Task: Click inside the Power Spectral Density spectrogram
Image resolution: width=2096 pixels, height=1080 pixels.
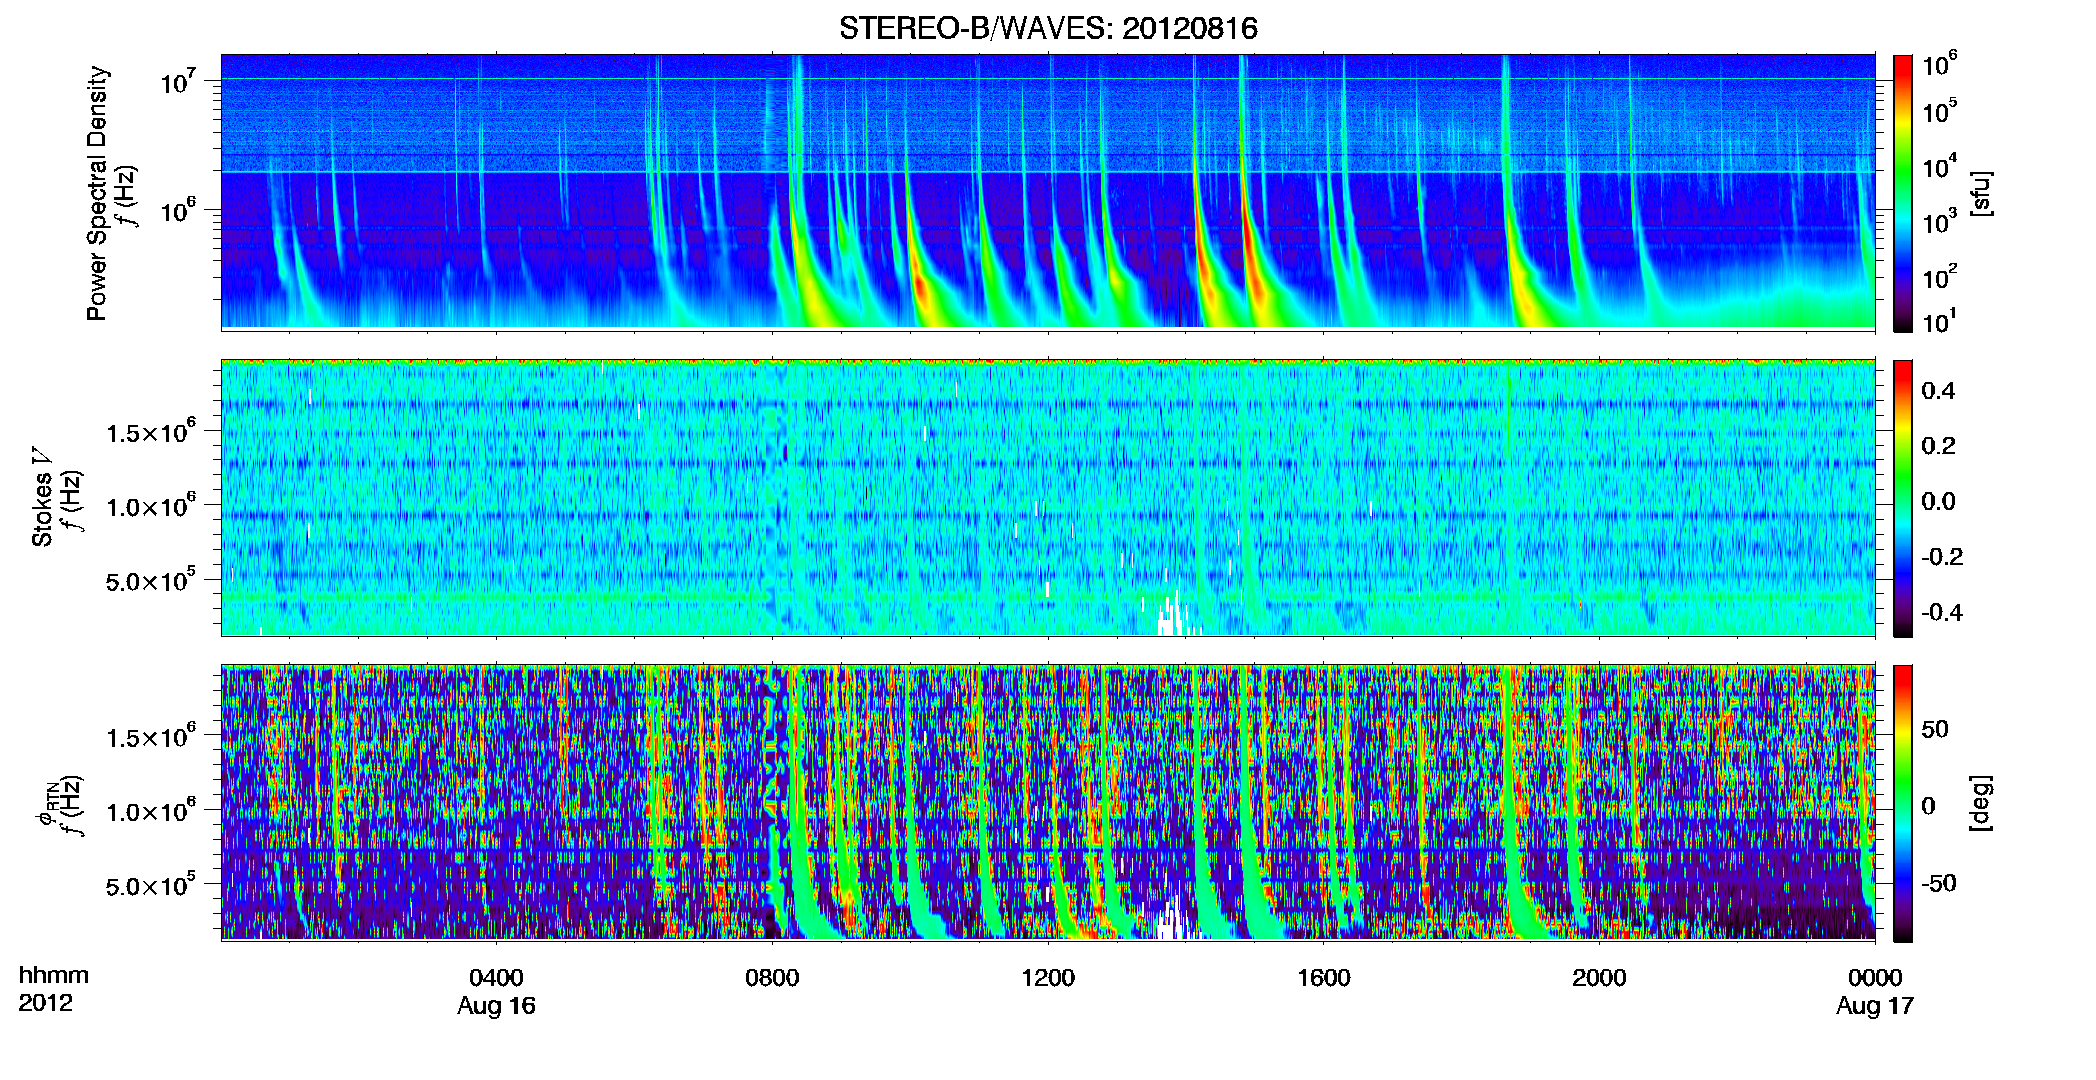Action: [1048, 191]
